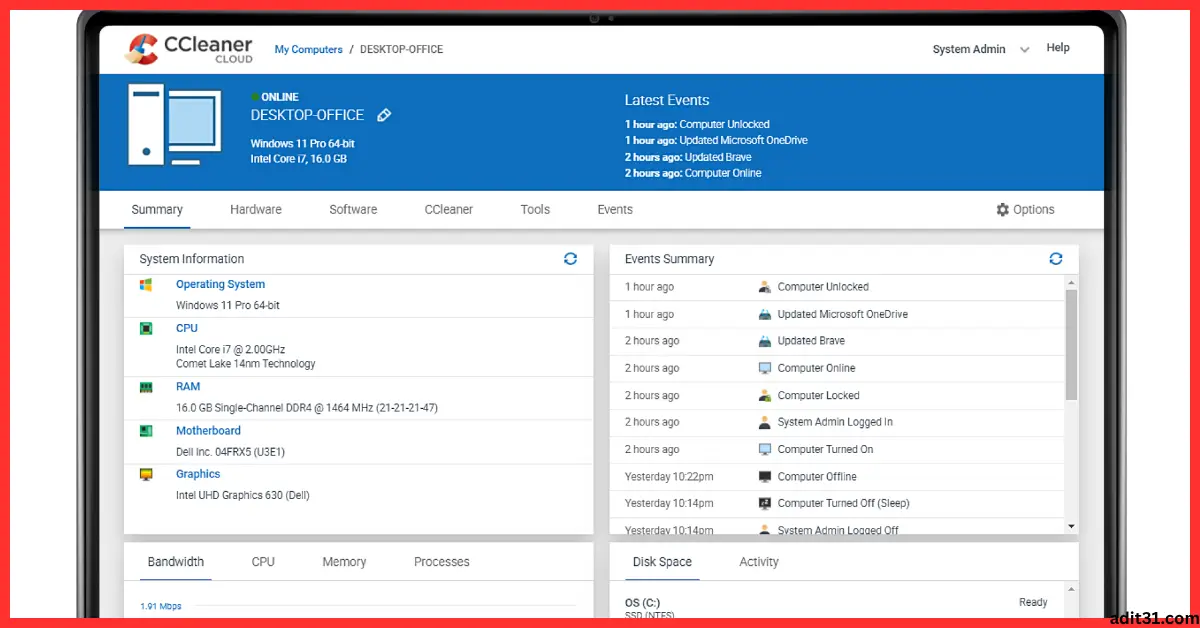This screenshot has width=1200, height=628.
Task: Click the Options gear icon
Action: point(1003,210)
